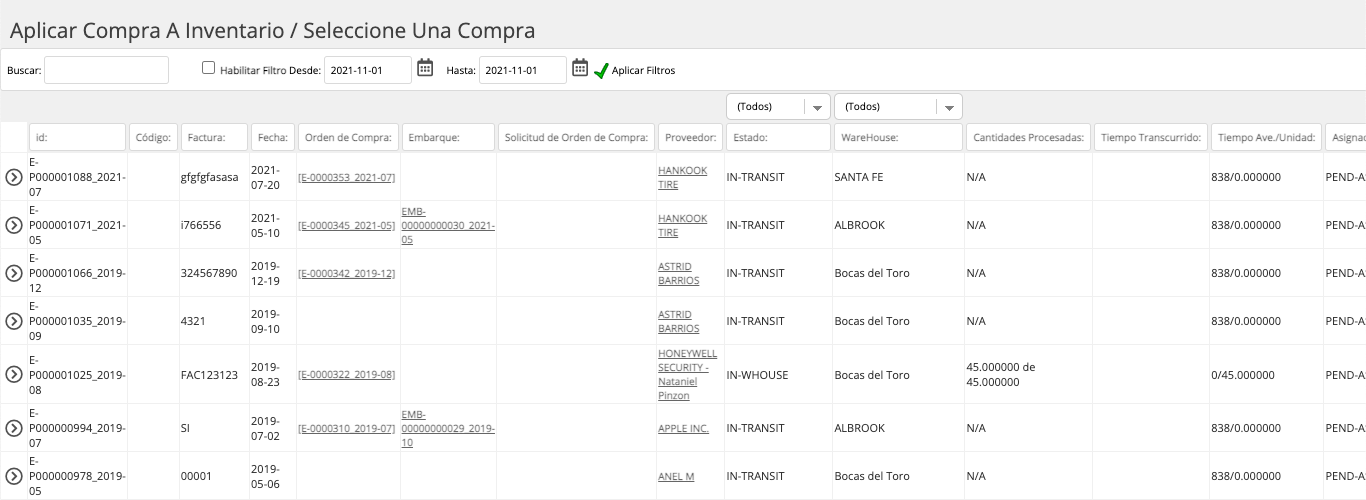Viewport: 1366px width, 500px height.
Task: Click Aplicar Filtros text button
Action: pos(643,71)
